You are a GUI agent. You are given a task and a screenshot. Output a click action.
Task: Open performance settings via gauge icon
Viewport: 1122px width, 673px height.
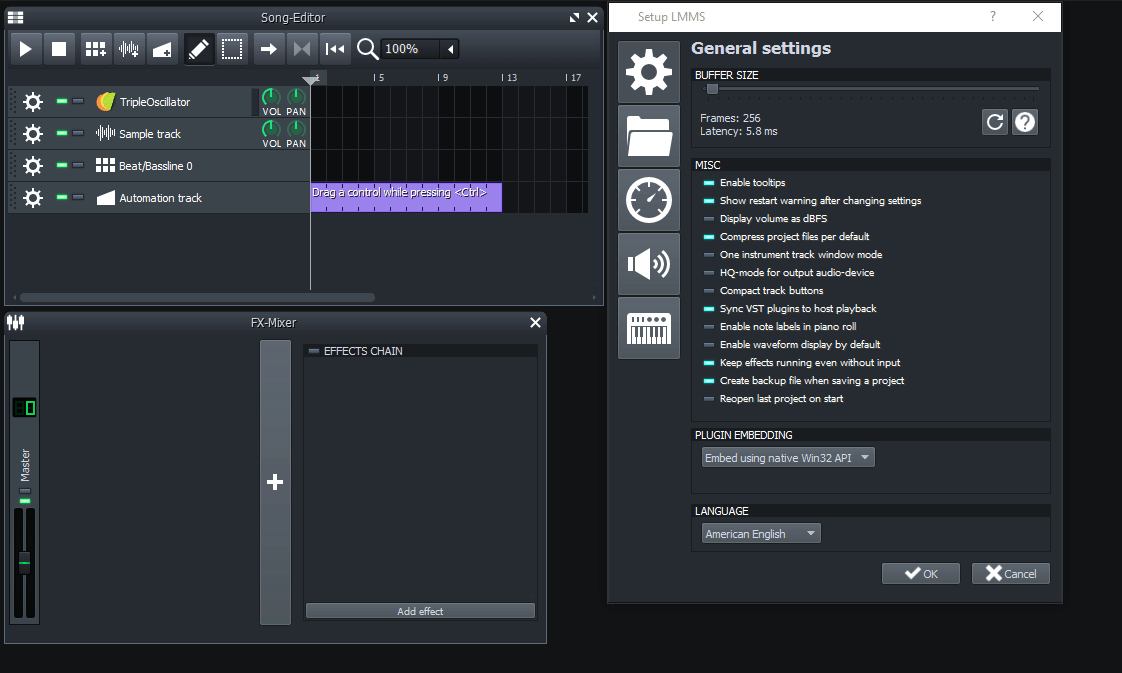point(648,199)
